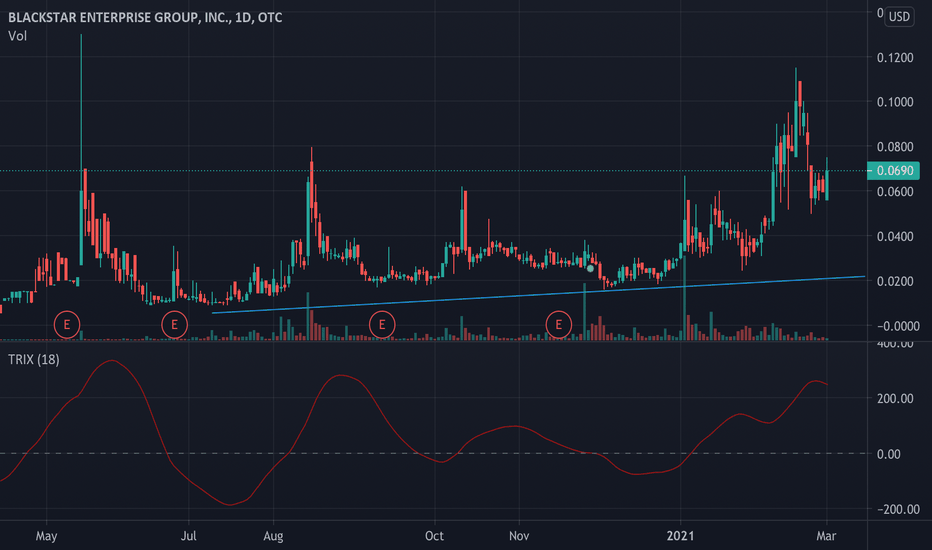Click the TRIX (18) indicator label

click(x=33, y=360)
